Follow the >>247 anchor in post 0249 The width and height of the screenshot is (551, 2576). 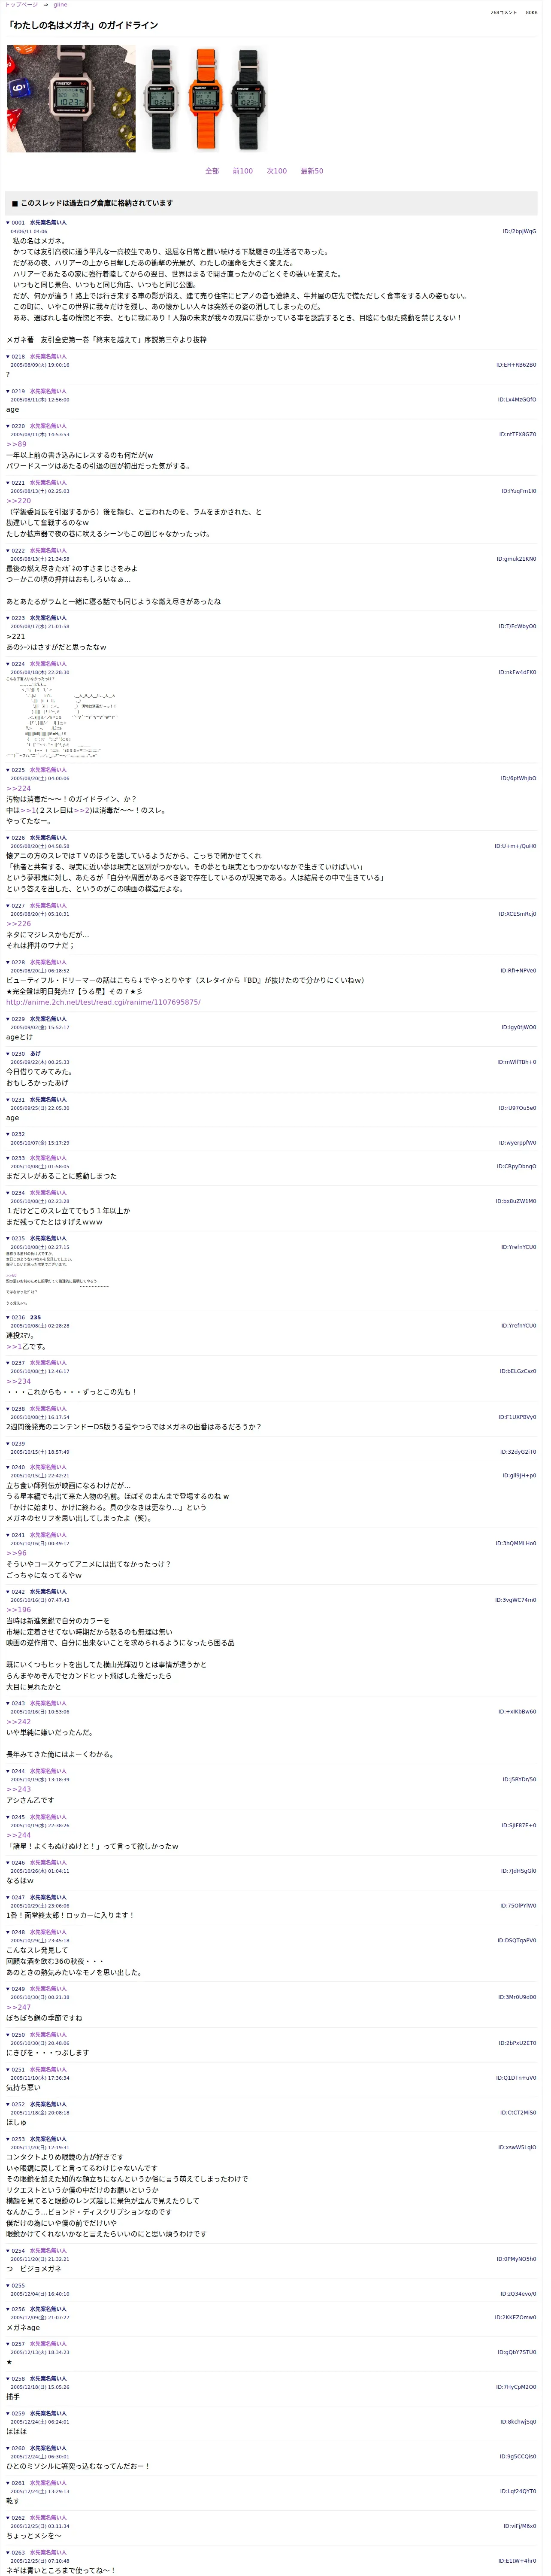tap(19, 2007)
